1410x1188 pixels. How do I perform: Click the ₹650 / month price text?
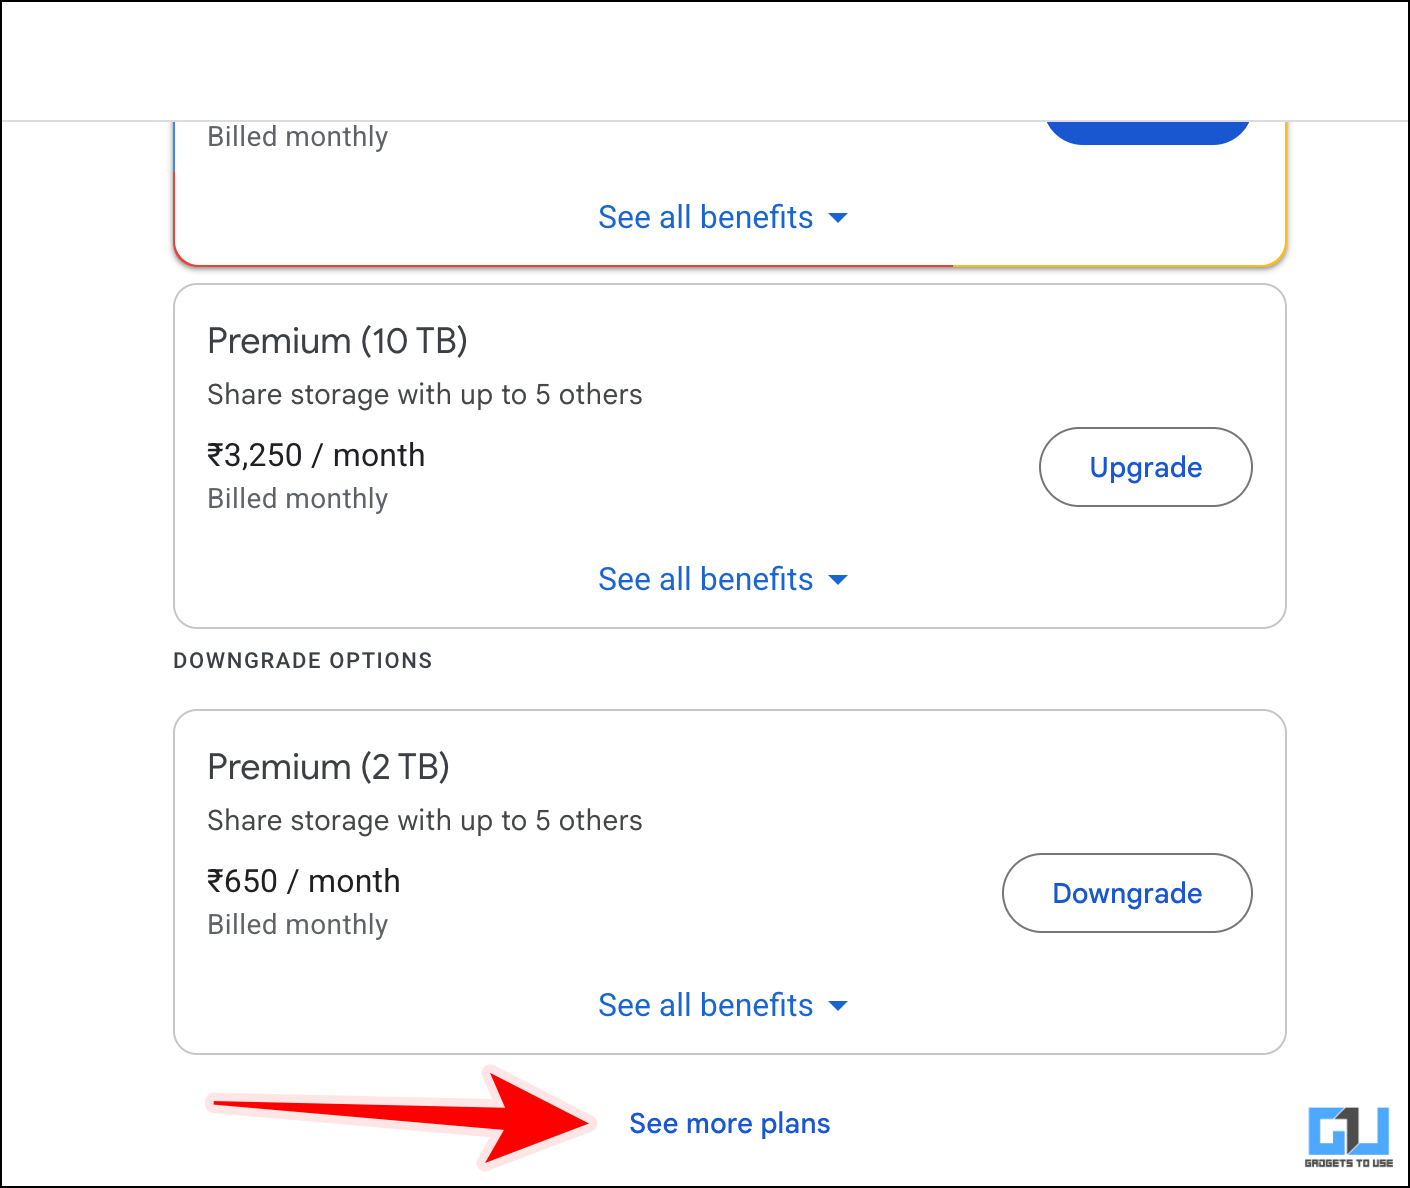pos(303,882)
